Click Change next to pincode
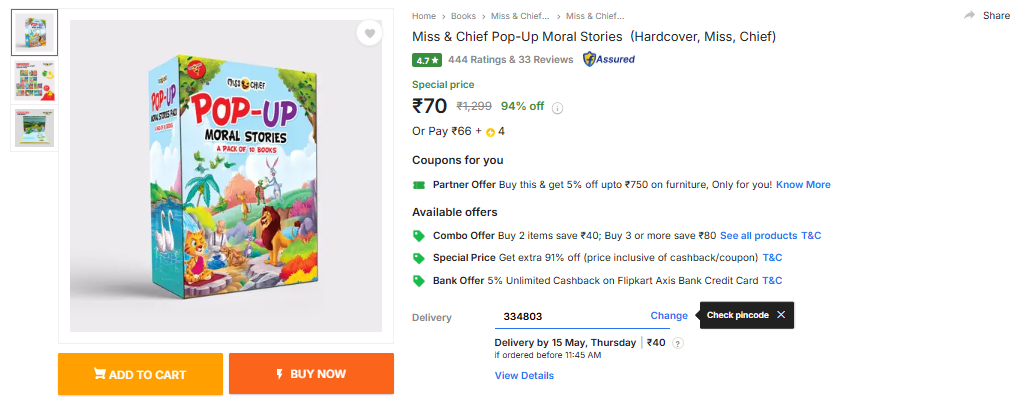The width and height of the screenshot is (1016, 398). coord(669,316)
